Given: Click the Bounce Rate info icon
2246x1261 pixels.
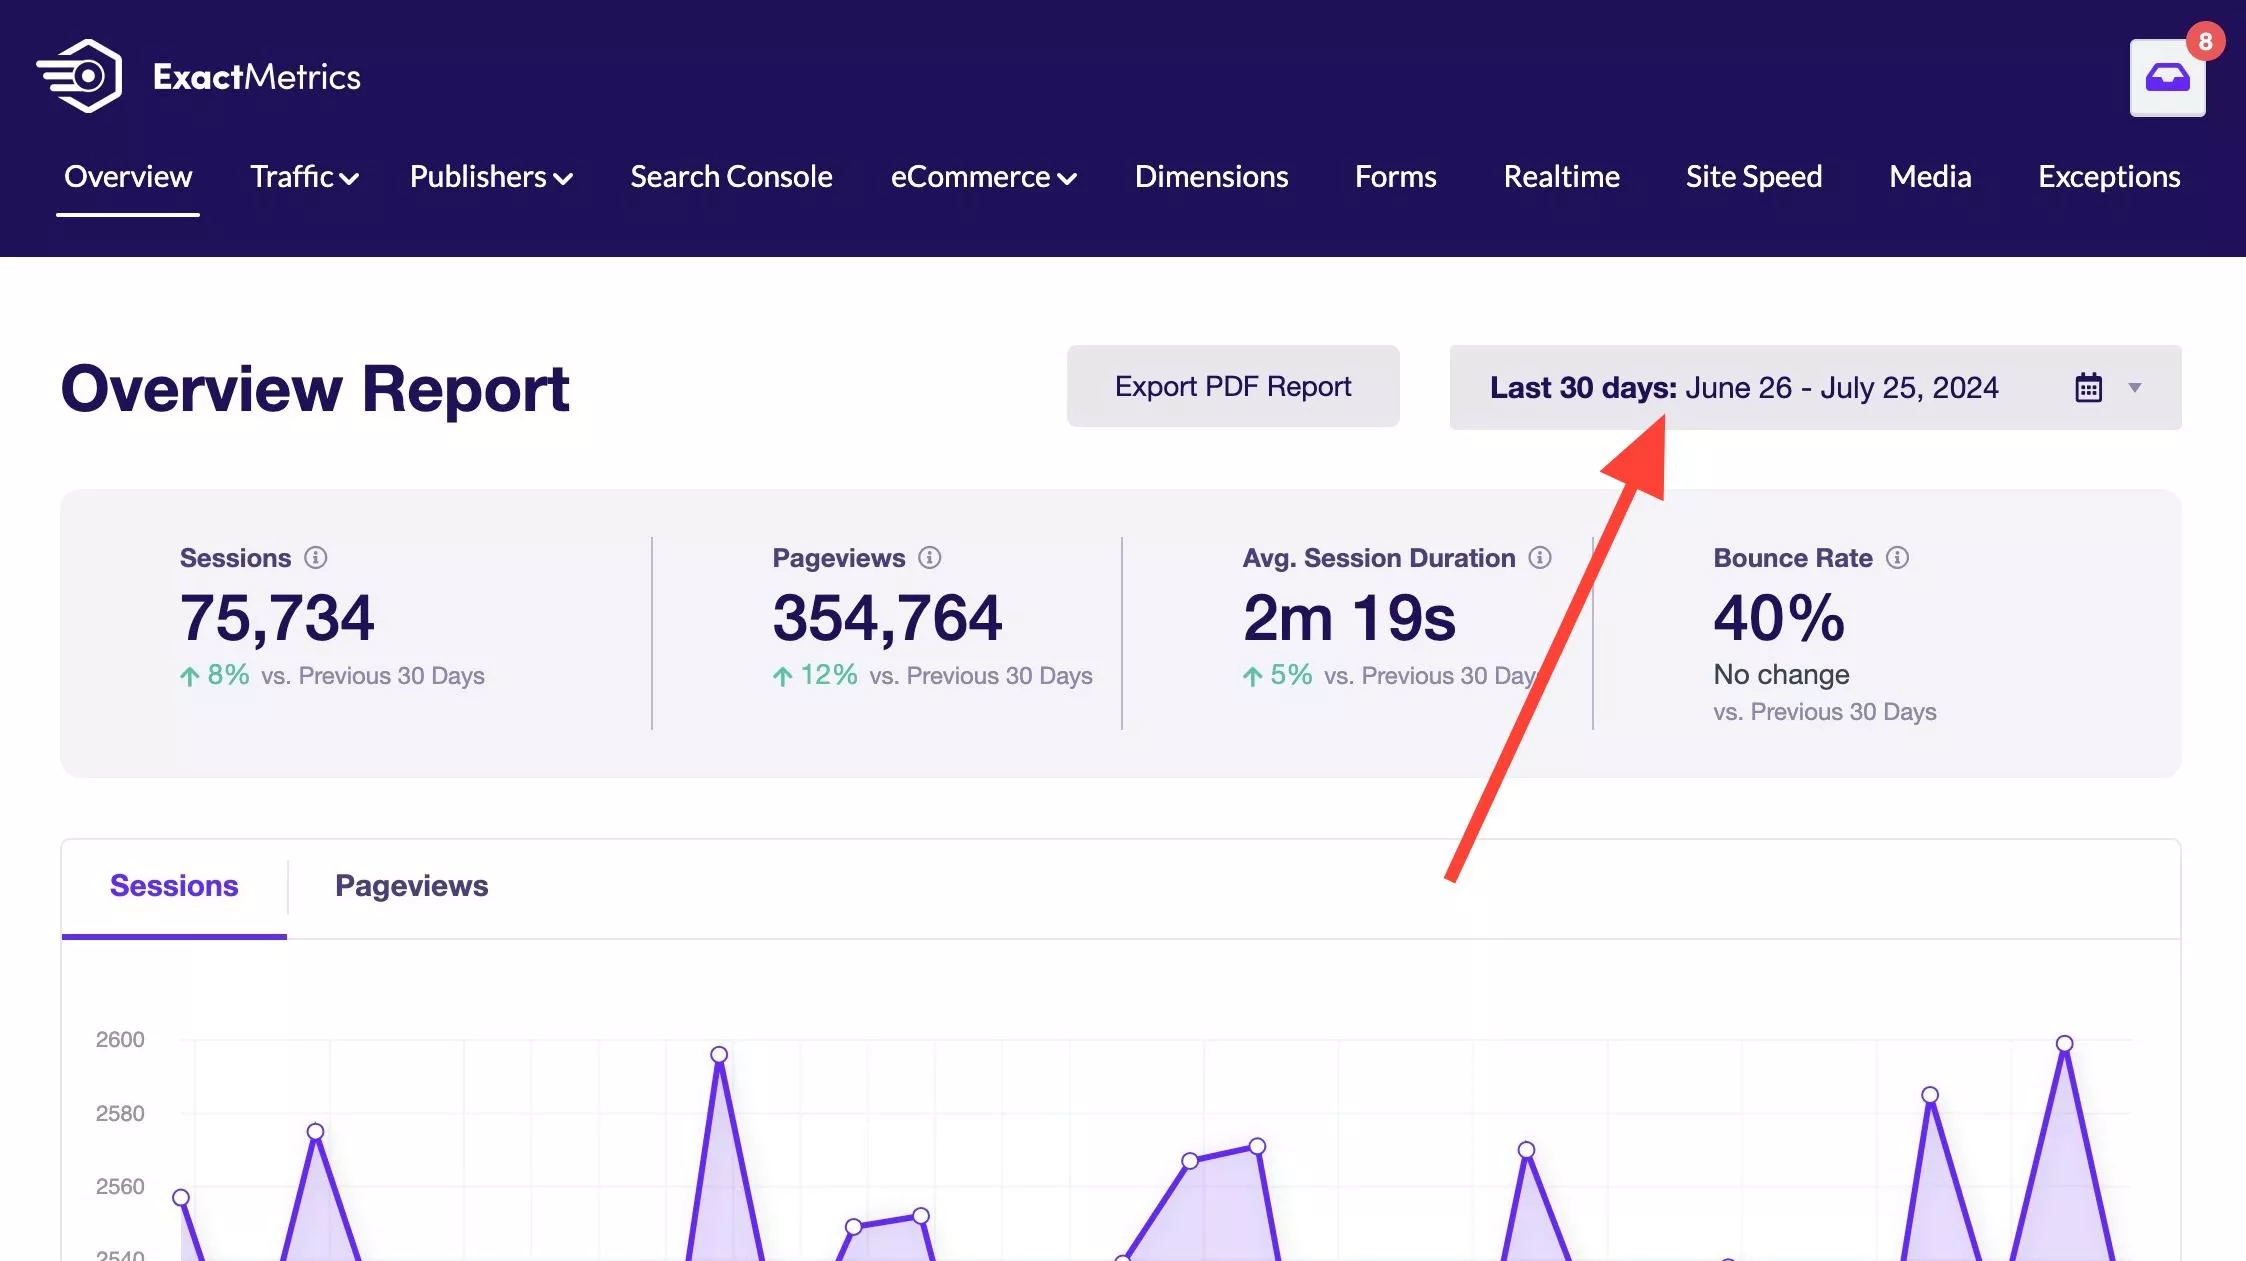Looking at the screenshot, I should click(x=1897, y=558).
